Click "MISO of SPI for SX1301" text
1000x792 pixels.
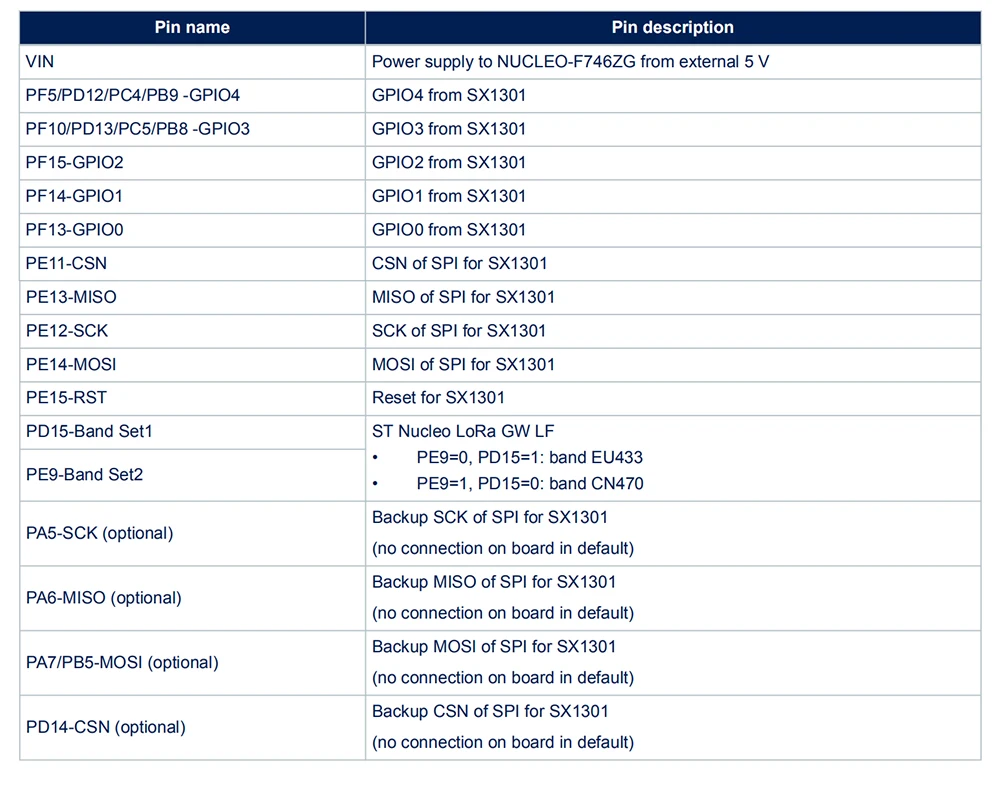tap(463, 297)
